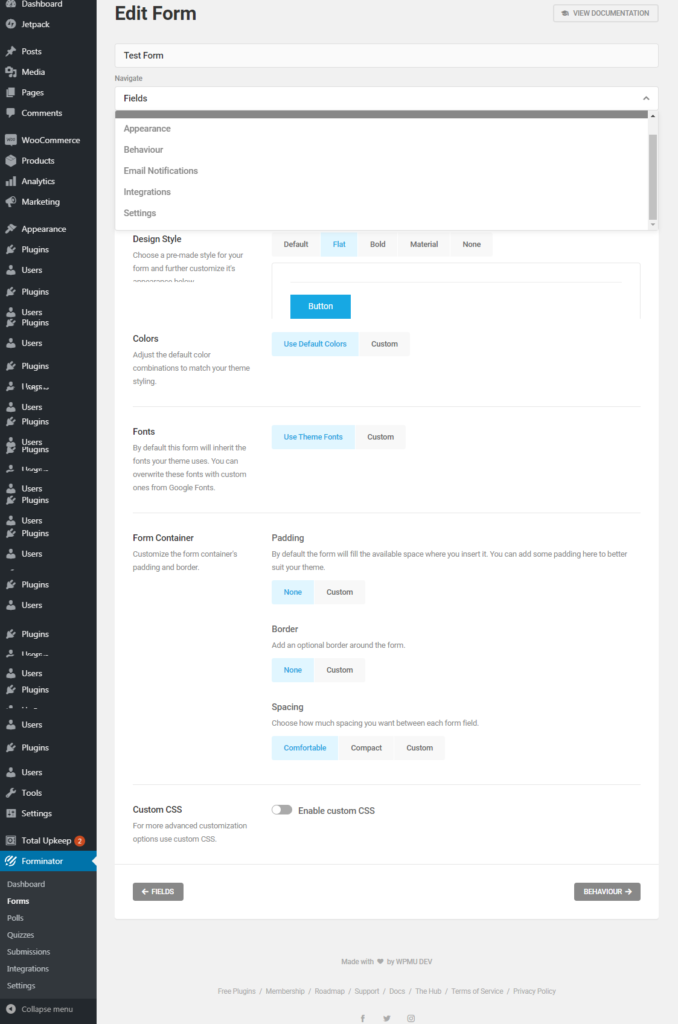
Task: Choose Custom under Border
Action: (x=340, y=670)
